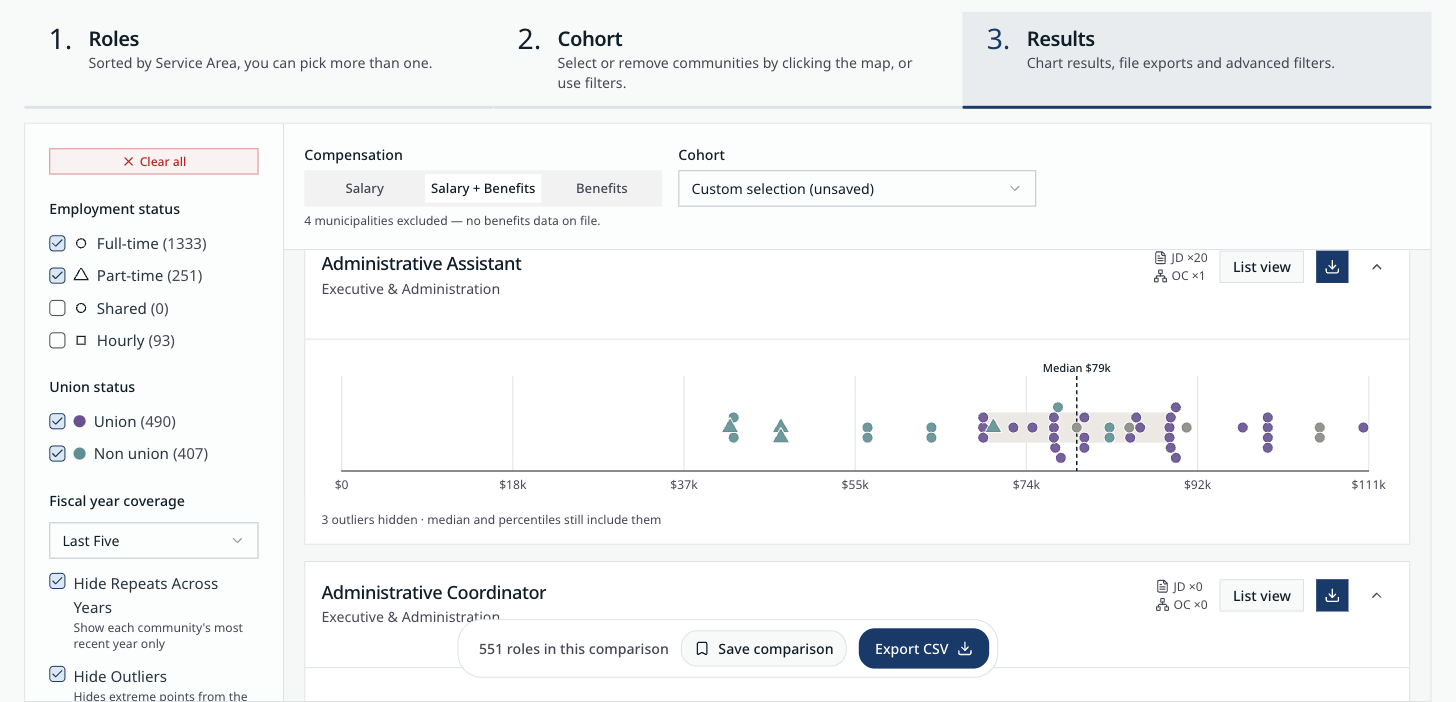Toggle the Full-time (1333) checkbox
This screenshot has width=1456, height=702.
(58, 243)
